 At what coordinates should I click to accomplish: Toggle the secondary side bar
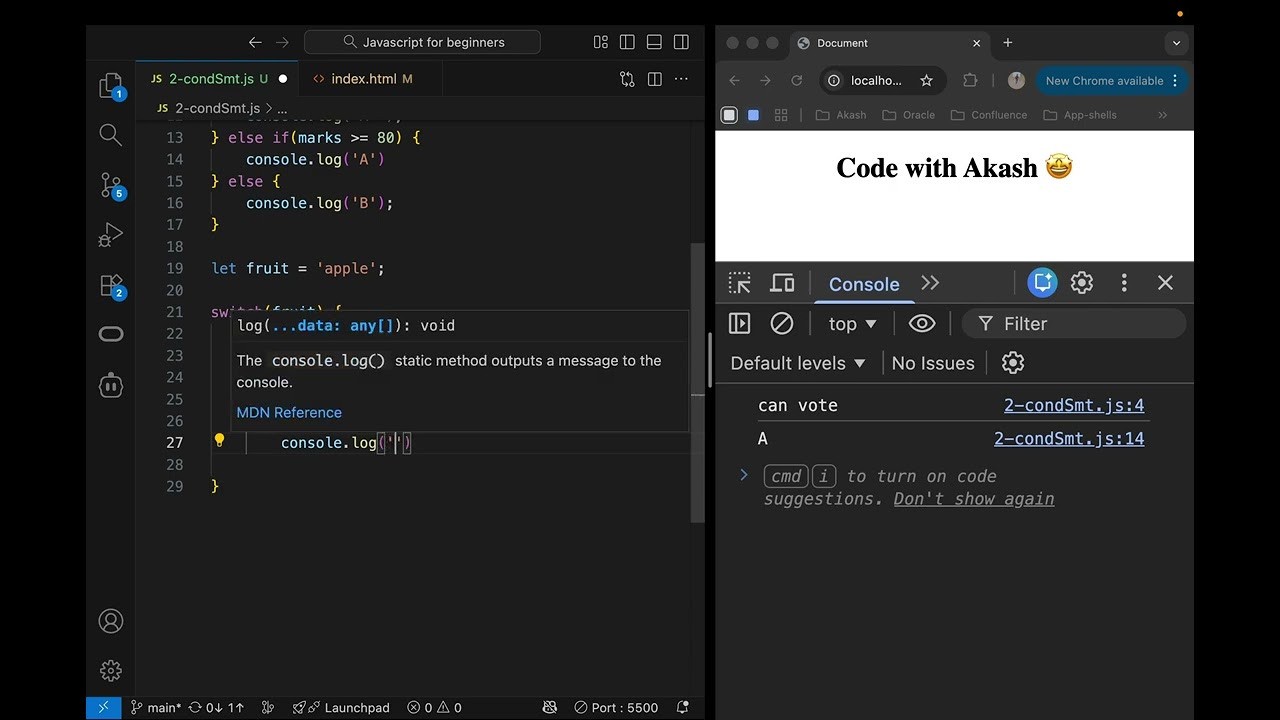pos(681,42)
